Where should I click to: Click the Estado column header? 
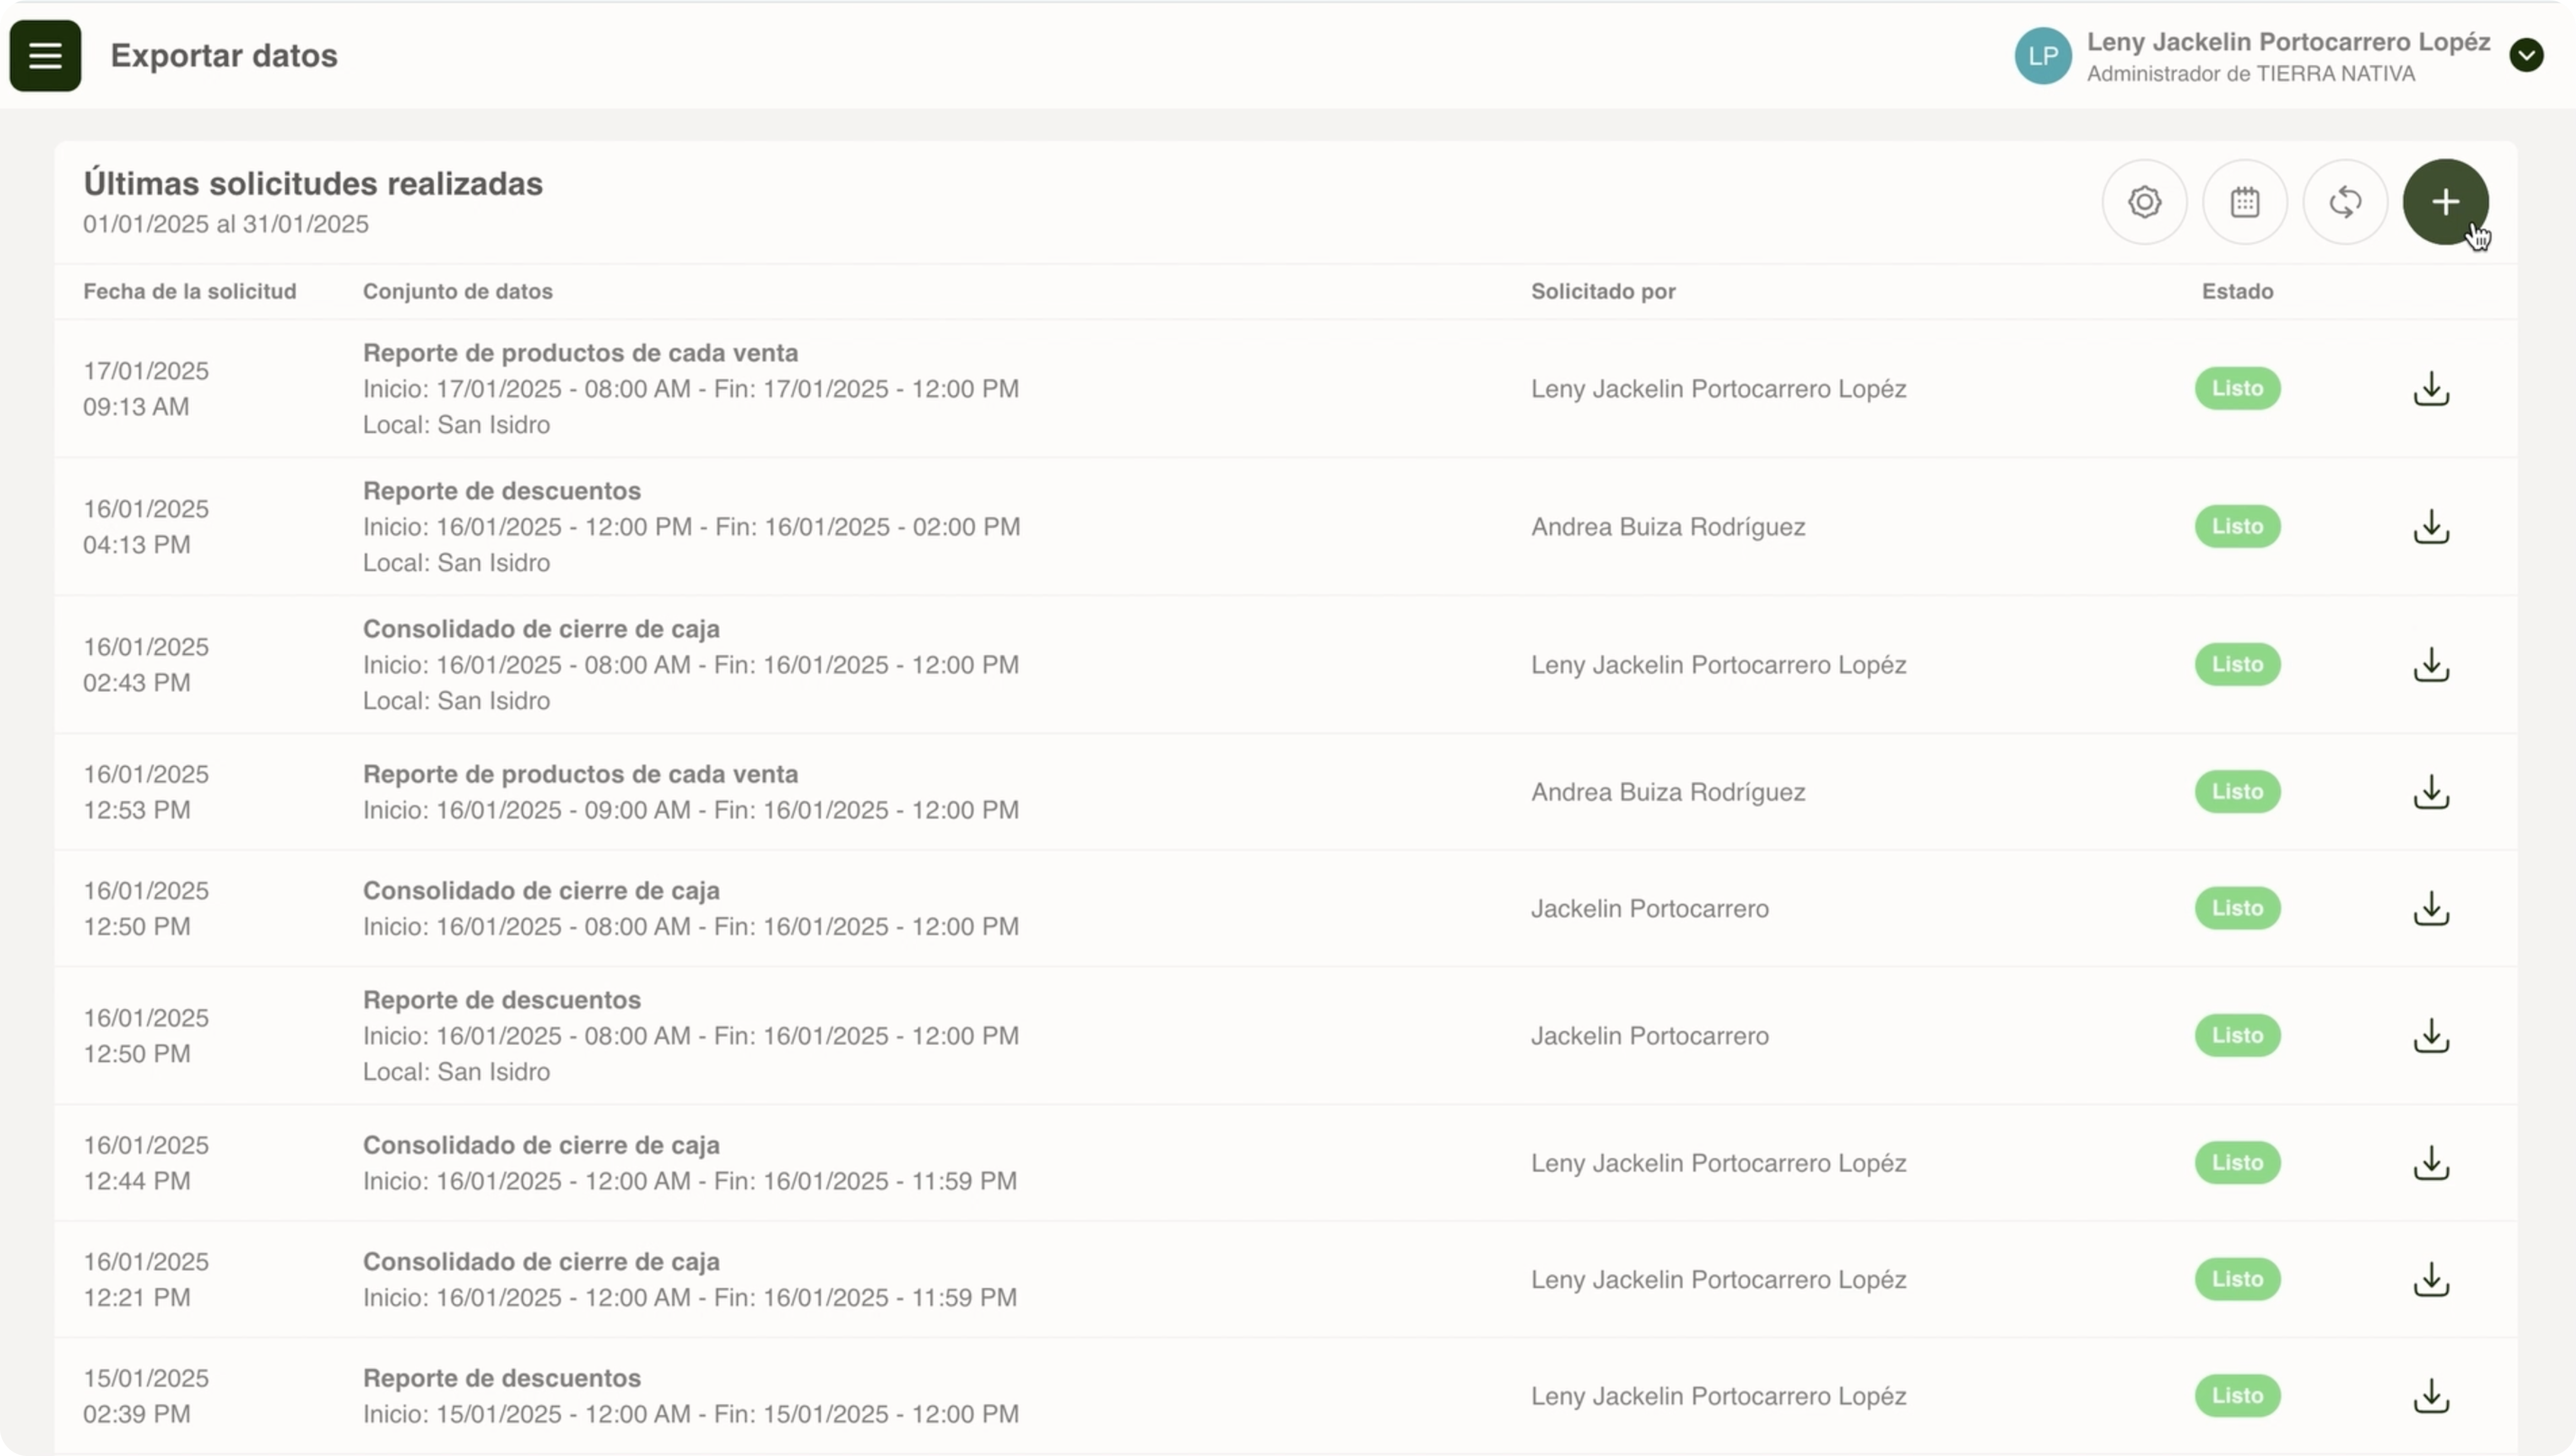click(2237, 292)
